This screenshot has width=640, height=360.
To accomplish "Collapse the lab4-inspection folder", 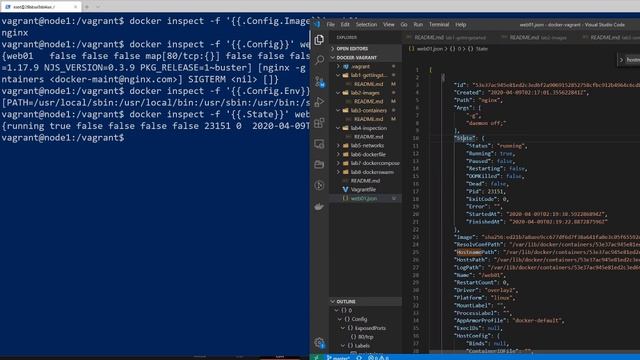I will click(365, 128).
